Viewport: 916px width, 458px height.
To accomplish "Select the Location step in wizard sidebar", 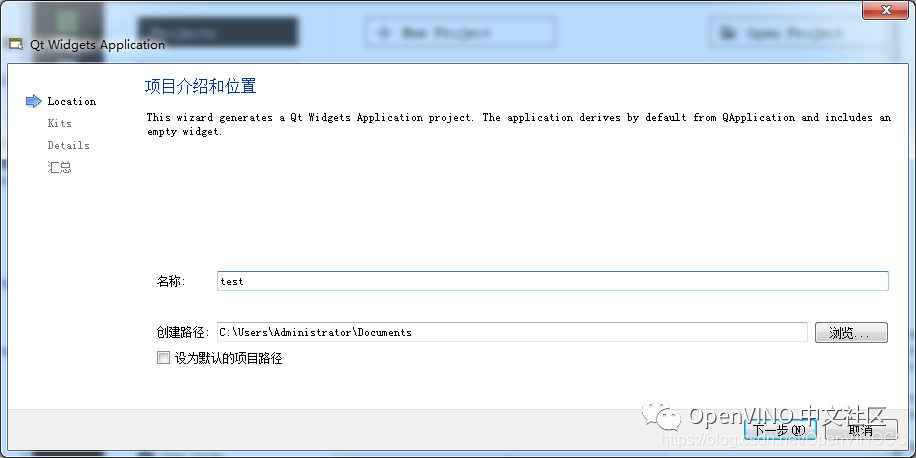I will point(71,101).
